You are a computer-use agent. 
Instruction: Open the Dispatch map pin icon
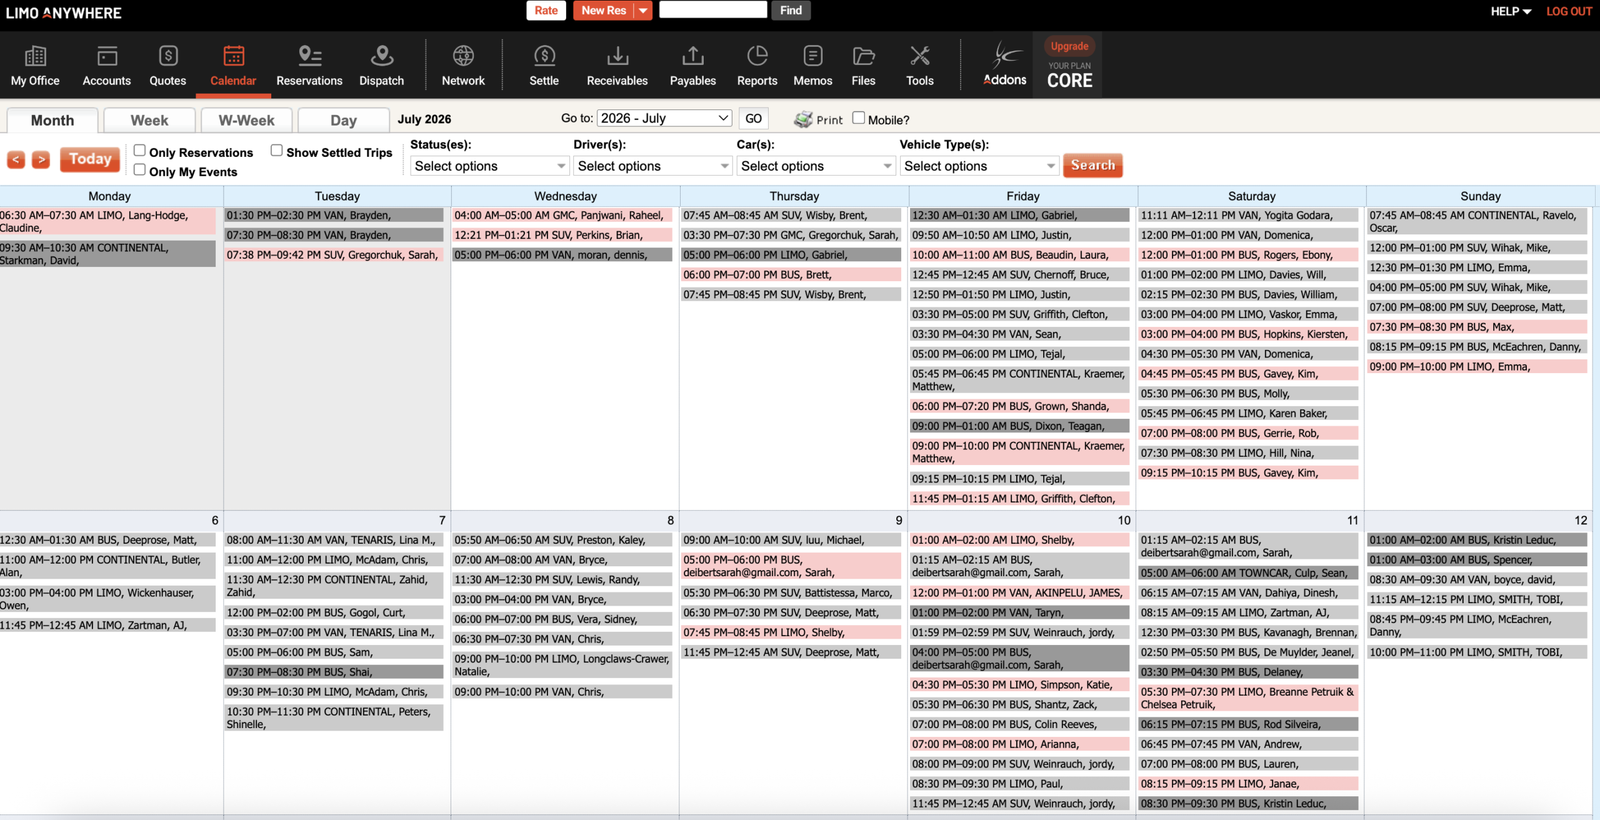pos(382,56)
